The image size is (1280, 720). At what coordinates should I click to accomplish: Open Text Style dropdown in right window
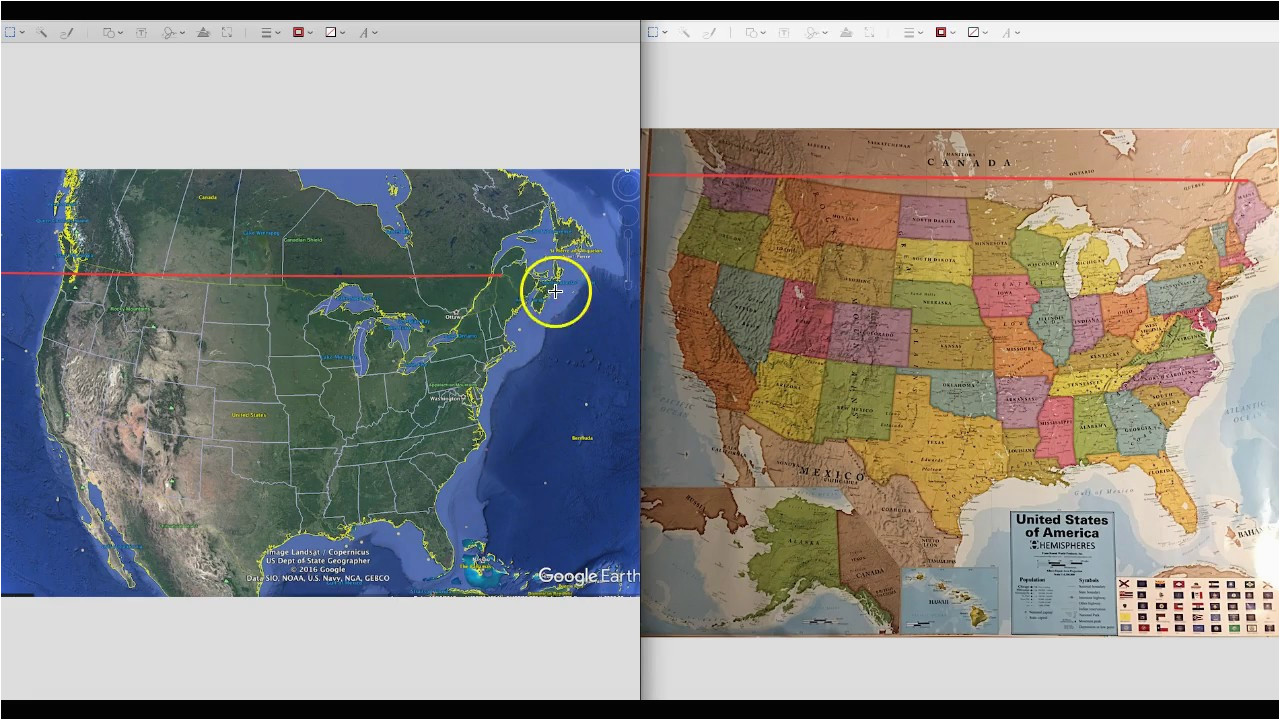(x=1009, y=32)
